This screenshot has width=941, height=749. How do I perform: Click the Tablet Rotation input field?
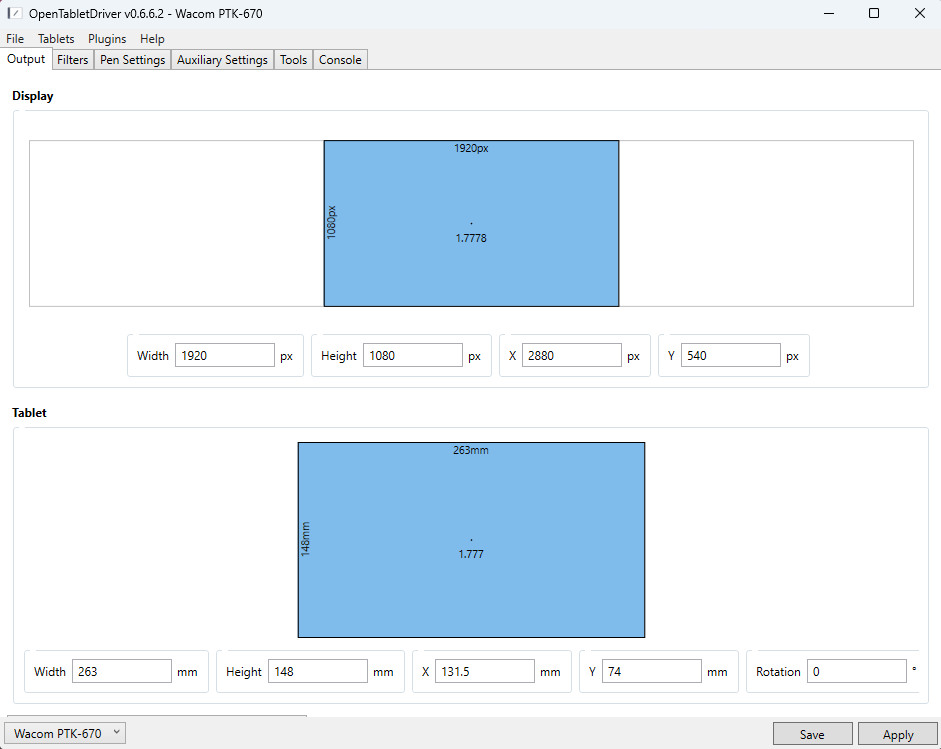coord(856,672)
